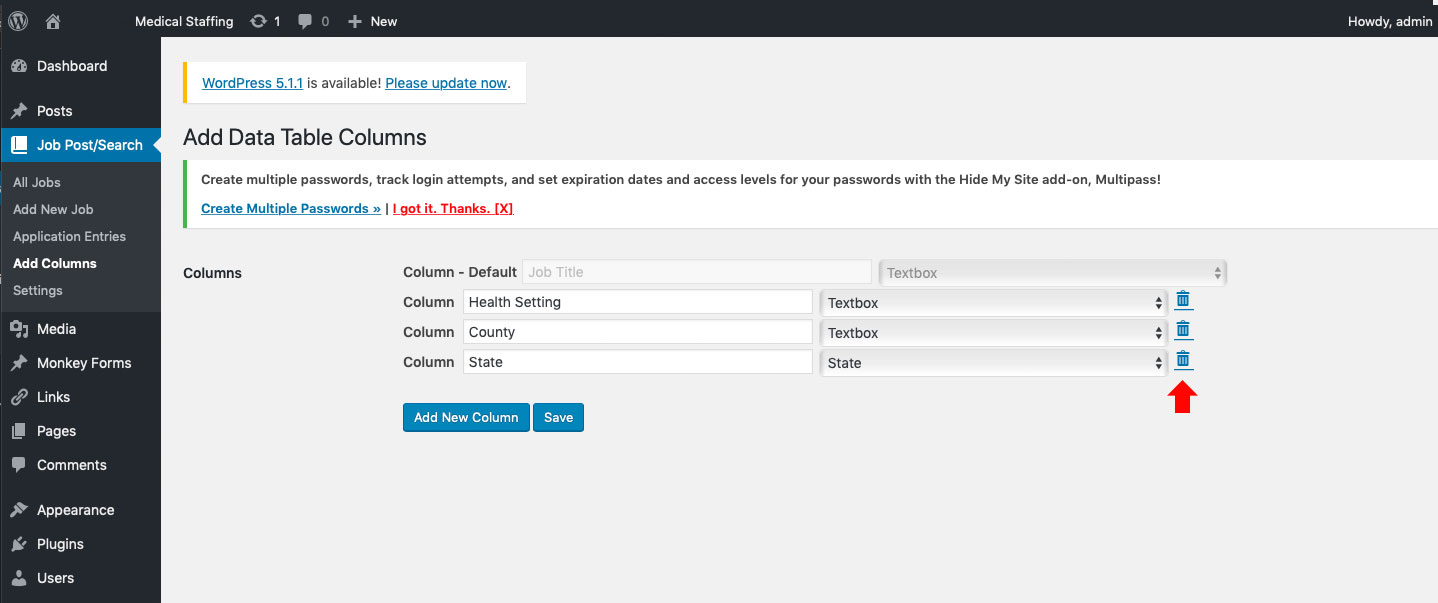Open type dropdown for County column

pos(994,332)
